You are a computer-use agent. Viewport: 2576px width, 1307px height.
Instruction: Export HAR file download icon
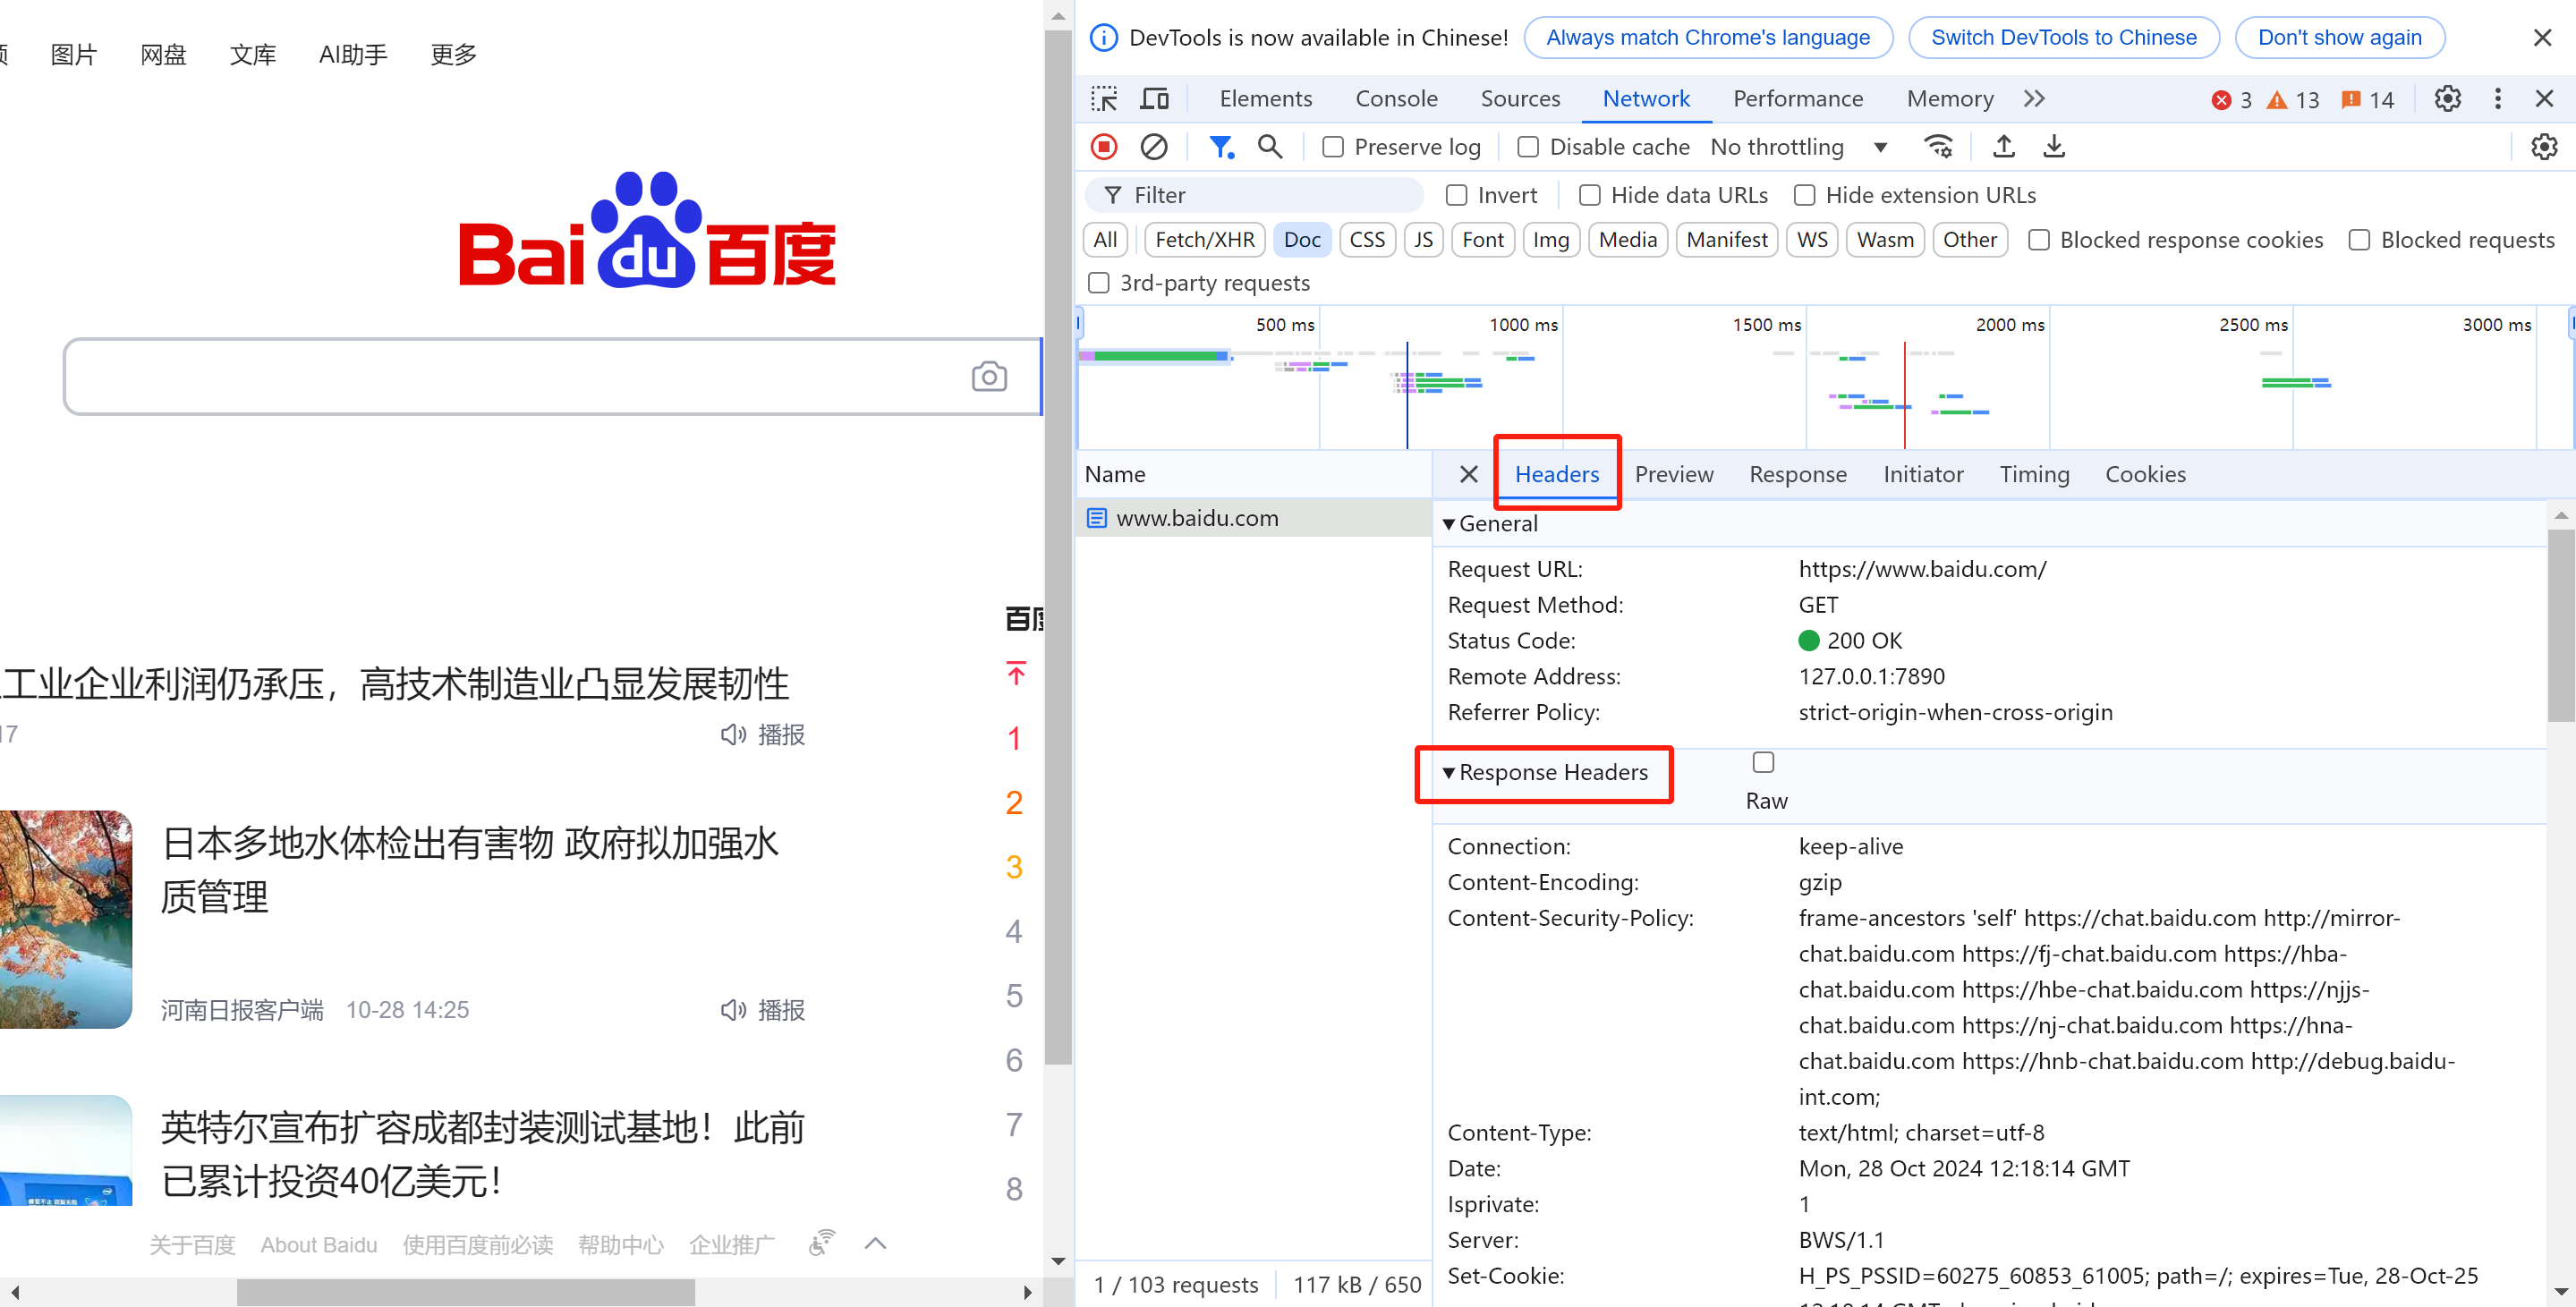(2053, 147)
